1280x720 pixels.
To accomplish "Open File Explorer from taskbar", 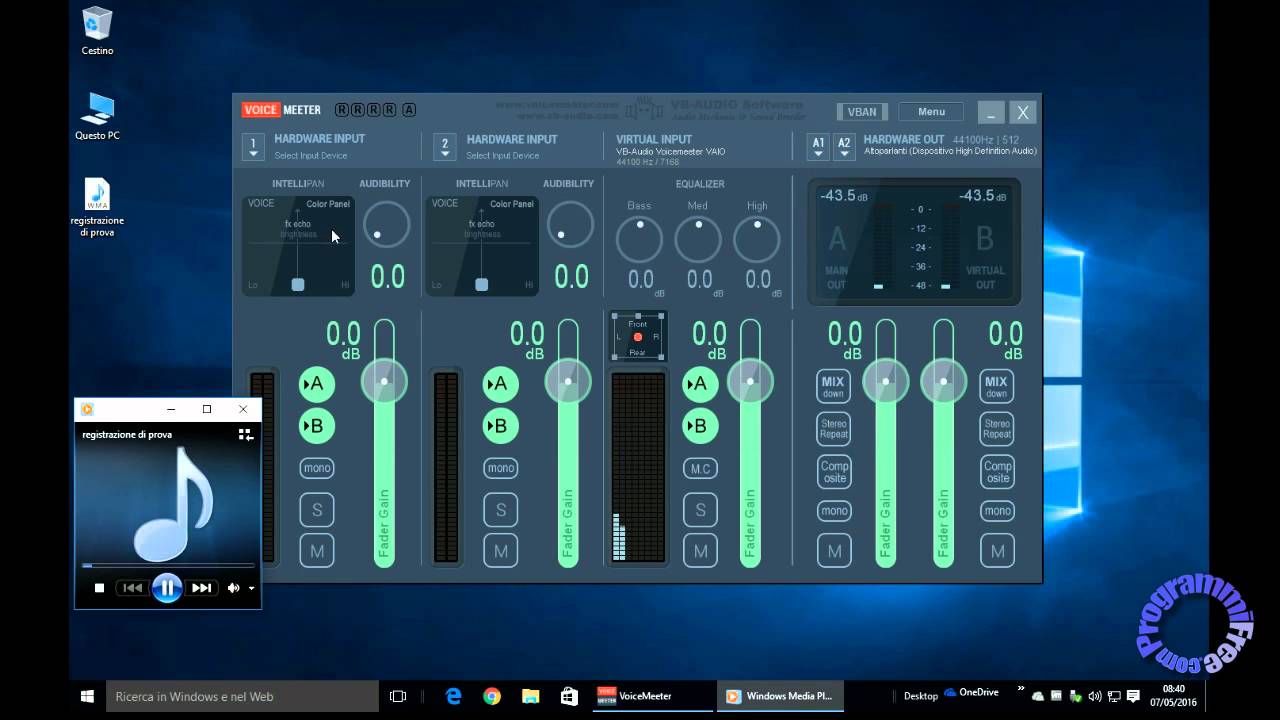I will (x=531, y=696).
